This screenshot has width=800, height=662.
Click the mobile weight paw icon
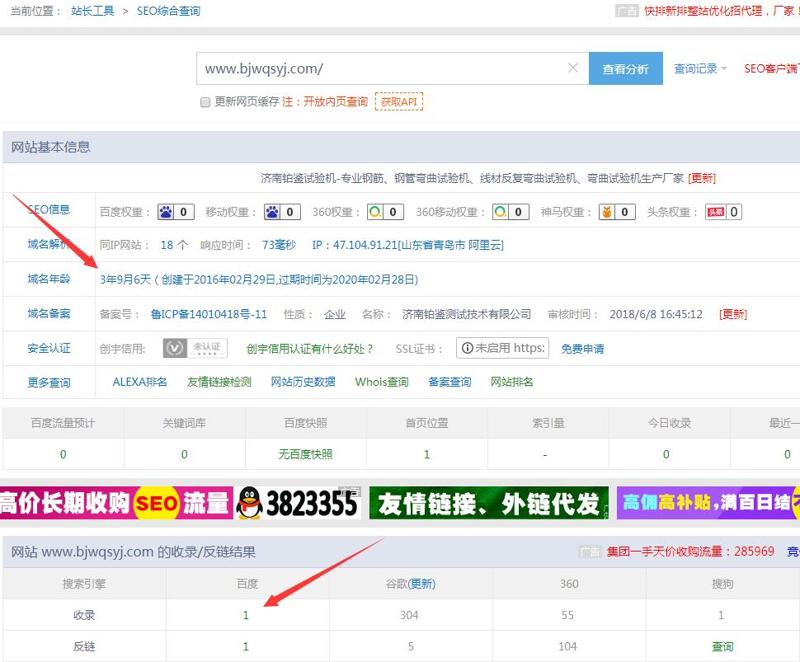[x=272, y=212]
